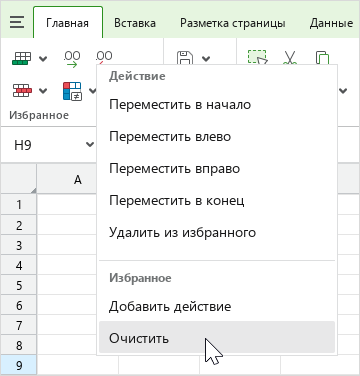This screenshot has width=360, height=376.
Task: Expand the dropdown arrow at right edge of ribbon
Action: point(343,91)
